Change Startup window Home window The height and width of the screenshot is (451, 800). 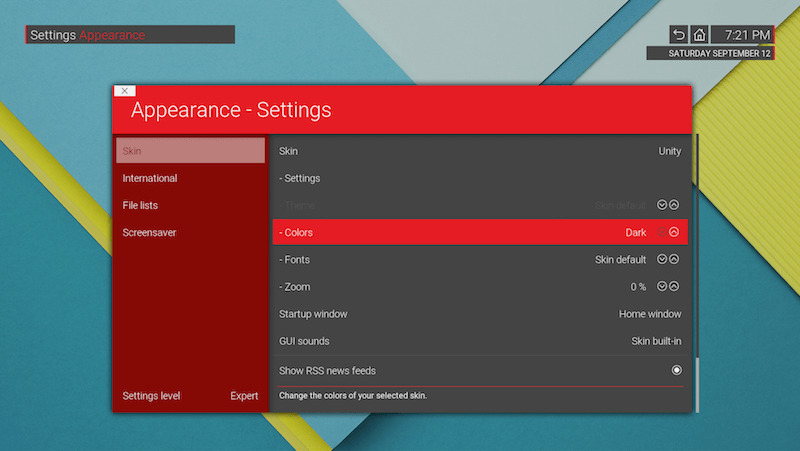pos(480,314)
